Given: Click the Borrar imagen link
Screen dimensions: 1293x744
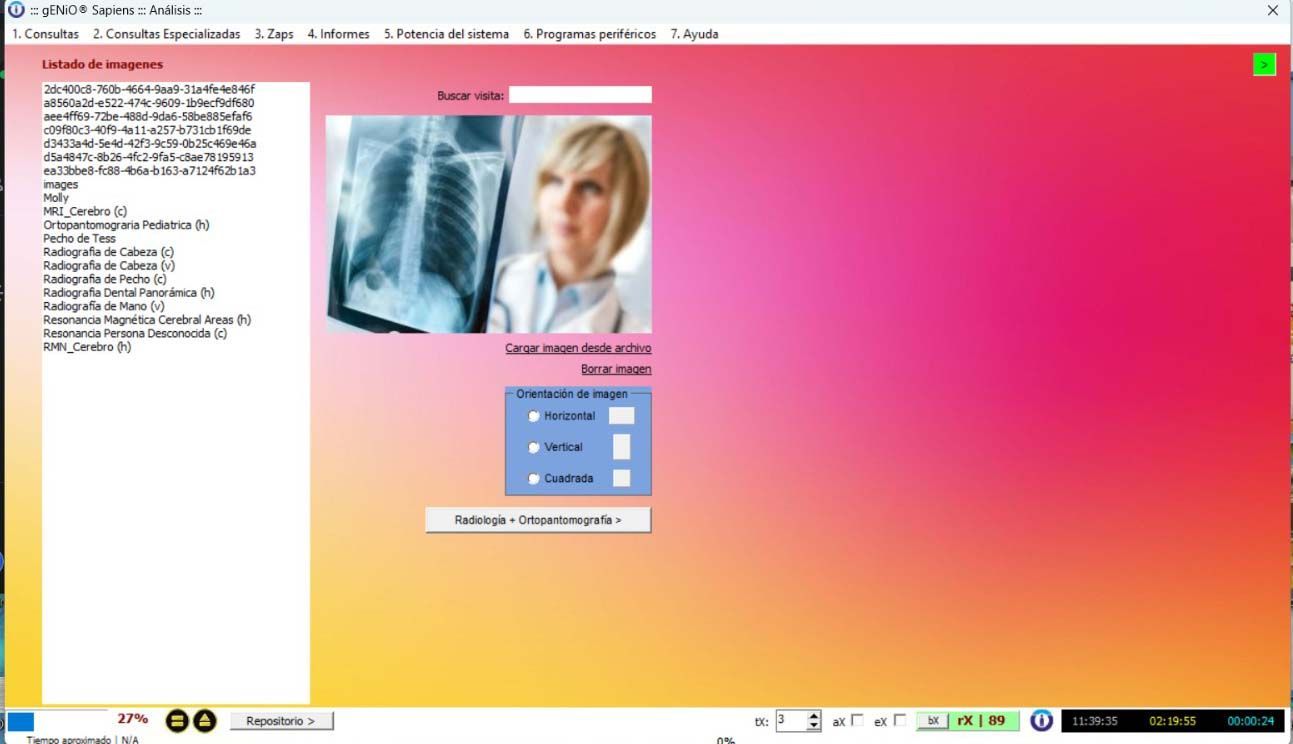Looking at the screenshot, I should point(616,369).
